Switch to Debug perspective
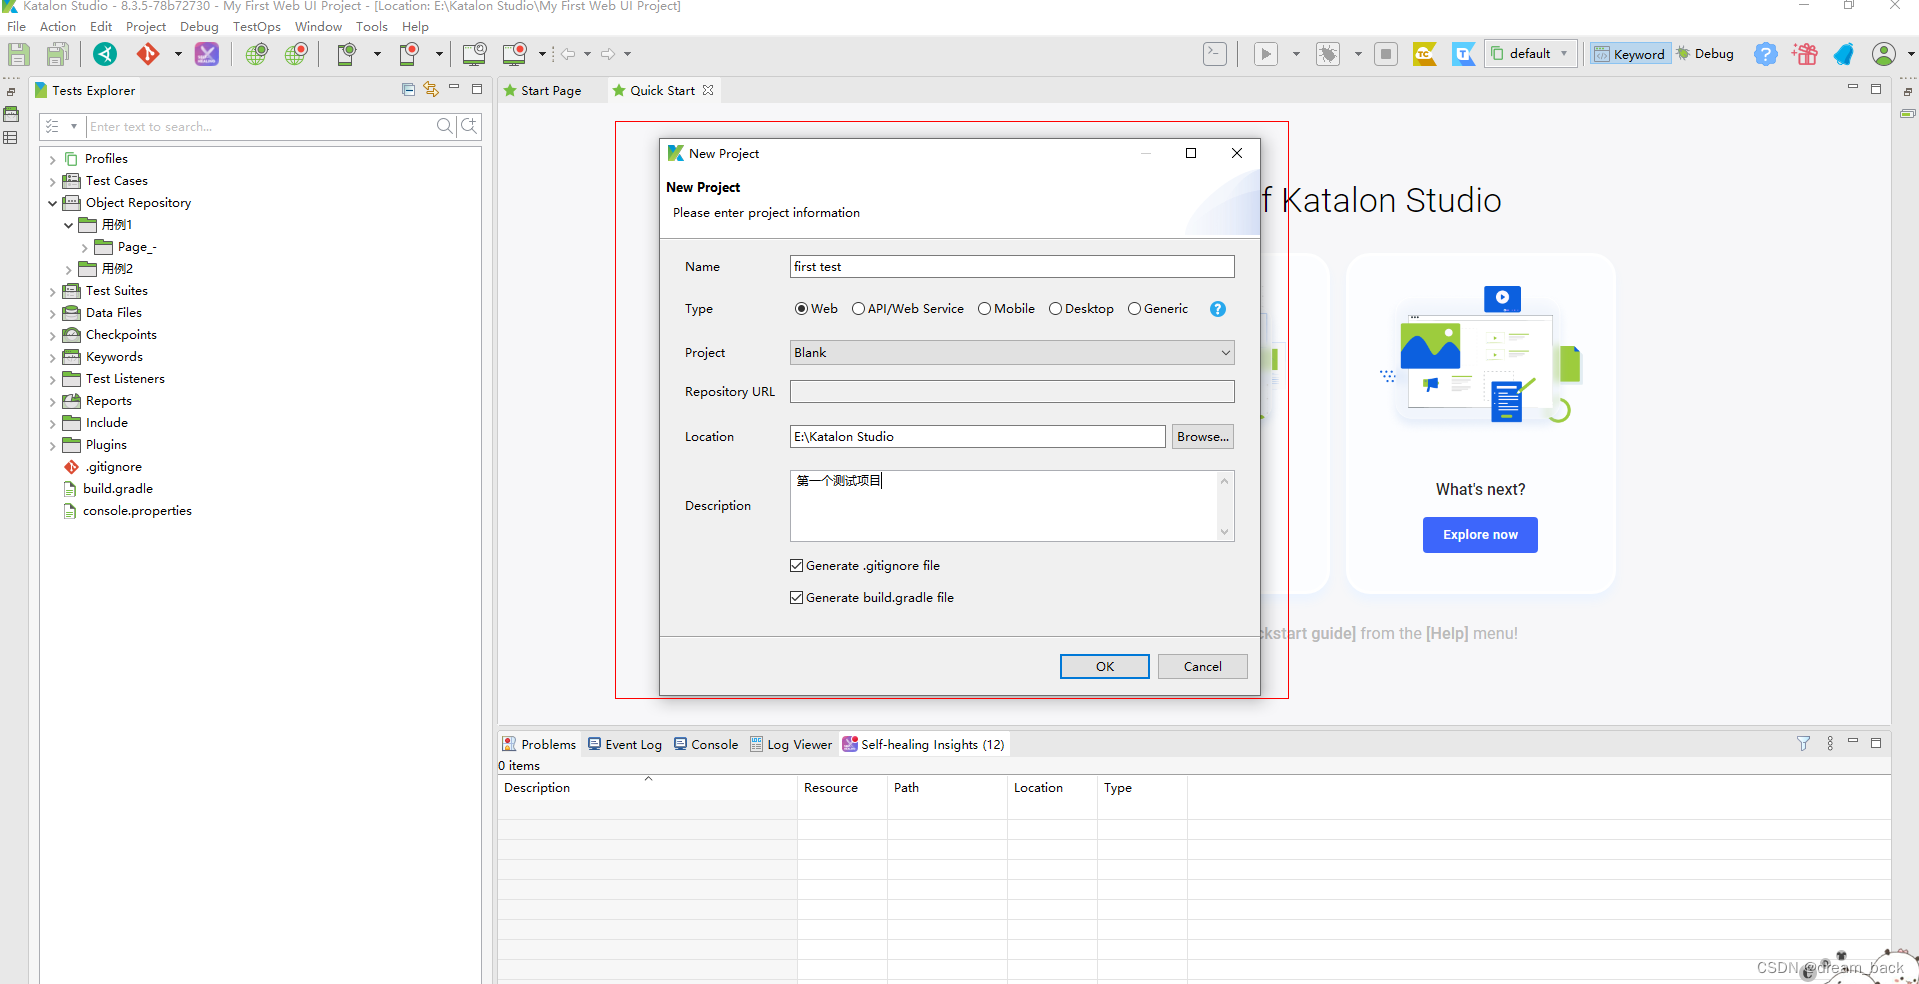The image size is (1919, 984). 1705,54
